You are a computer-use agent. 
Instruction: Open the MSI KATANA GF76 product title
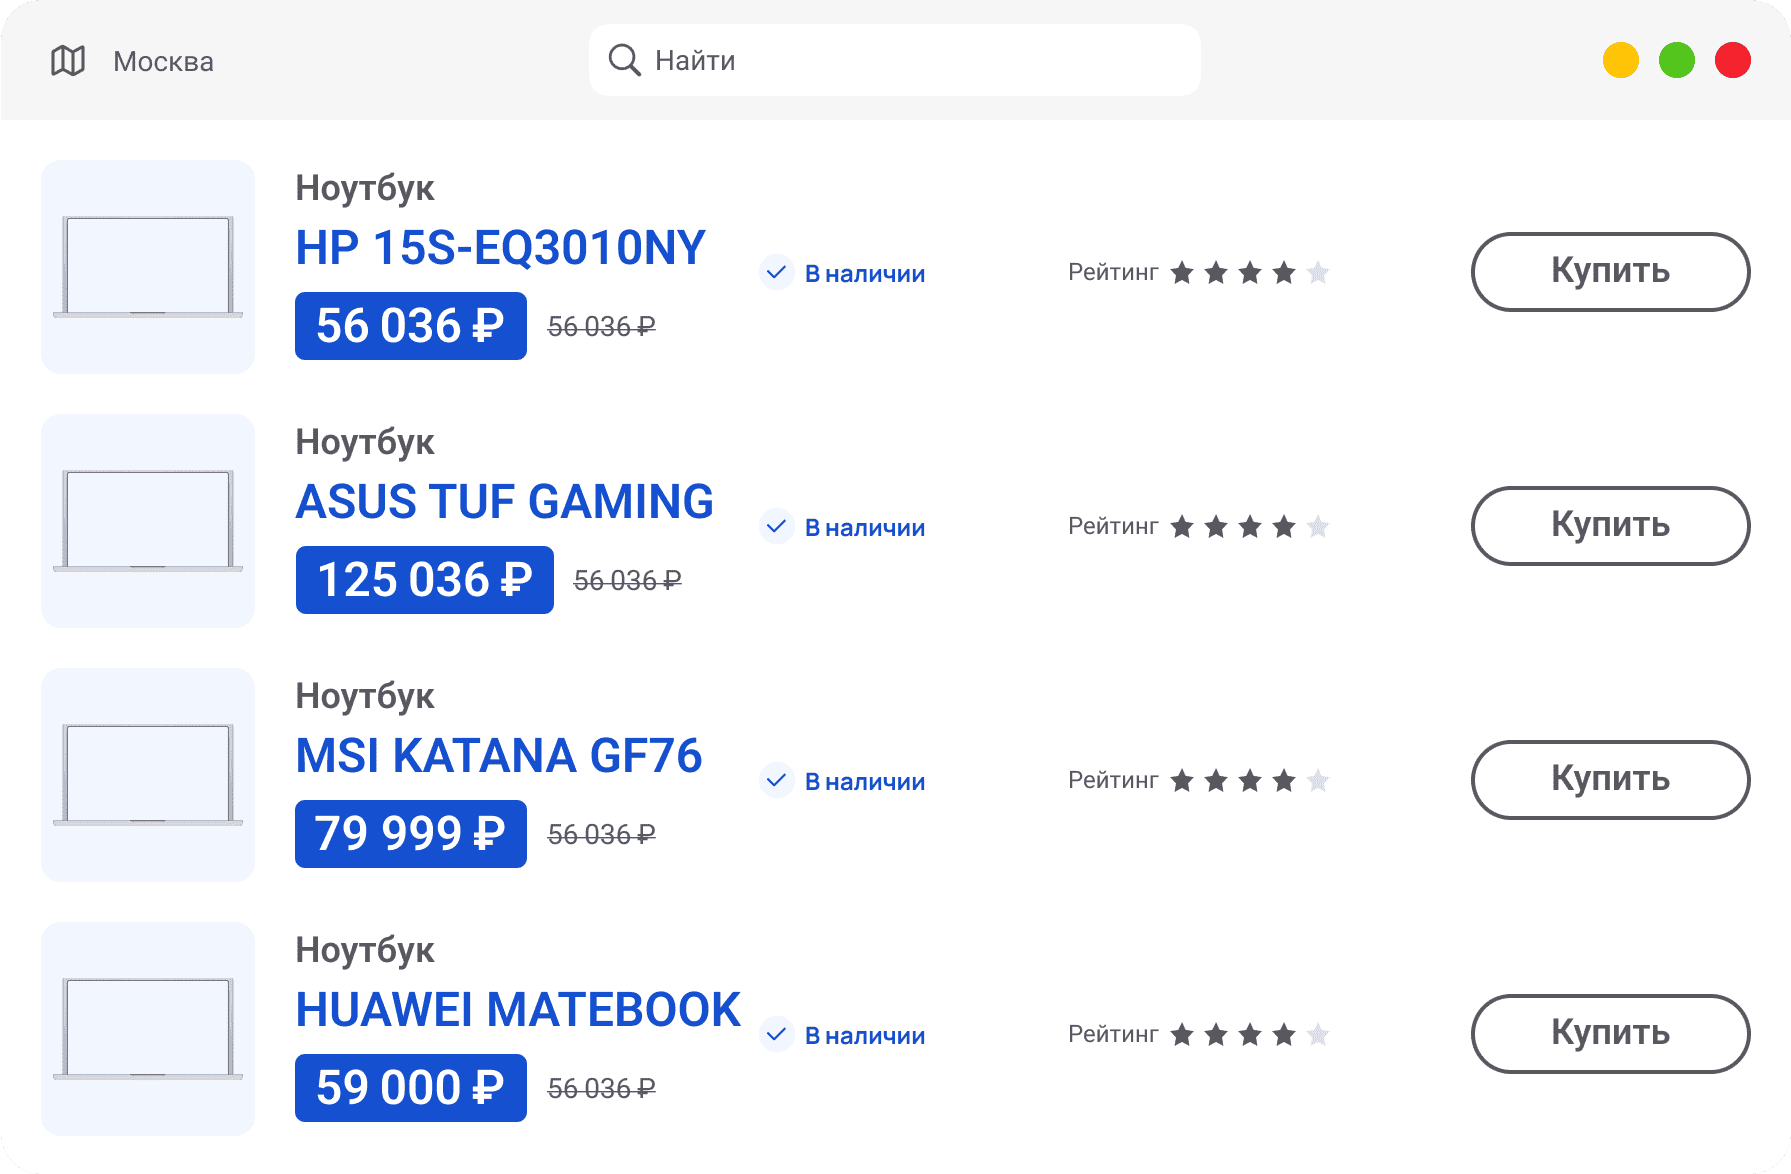[x=498, y=756]
